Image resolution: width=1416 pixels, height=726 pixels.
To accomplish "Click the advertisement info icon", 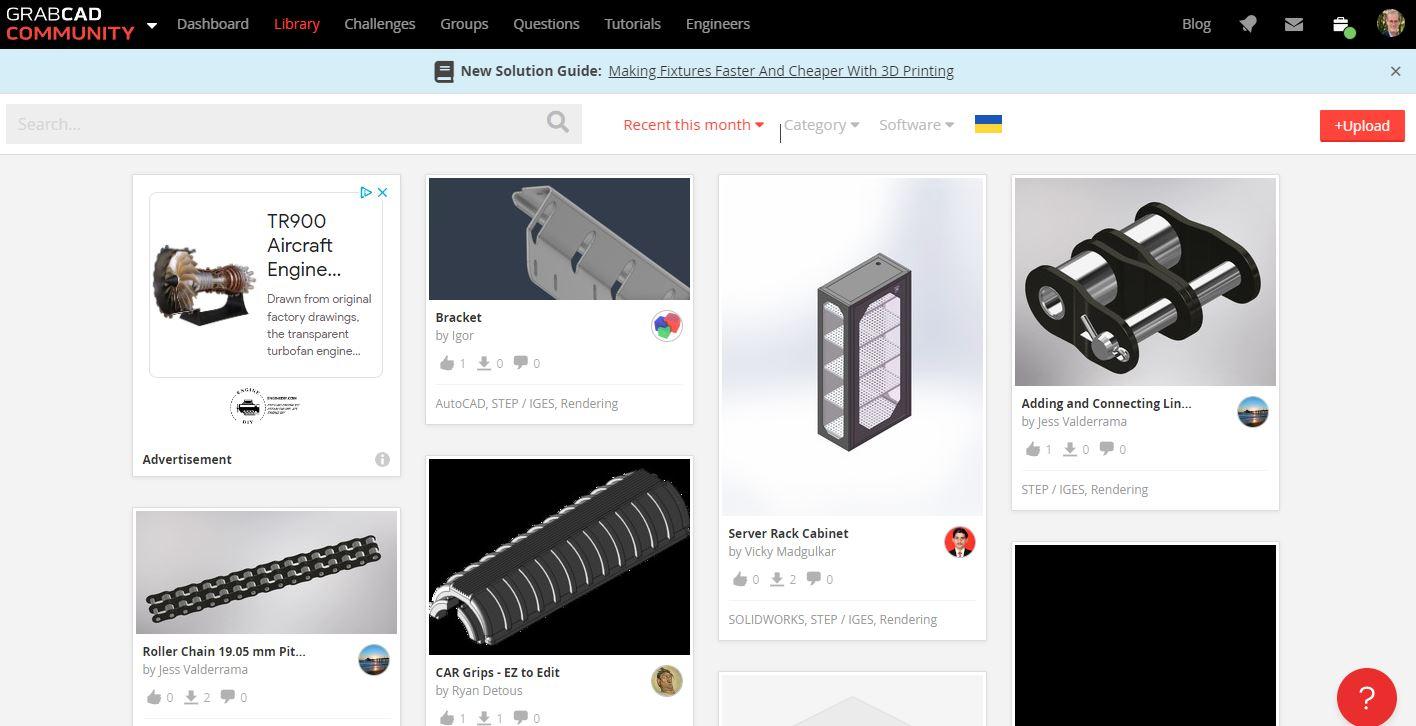I will [382, 459].
